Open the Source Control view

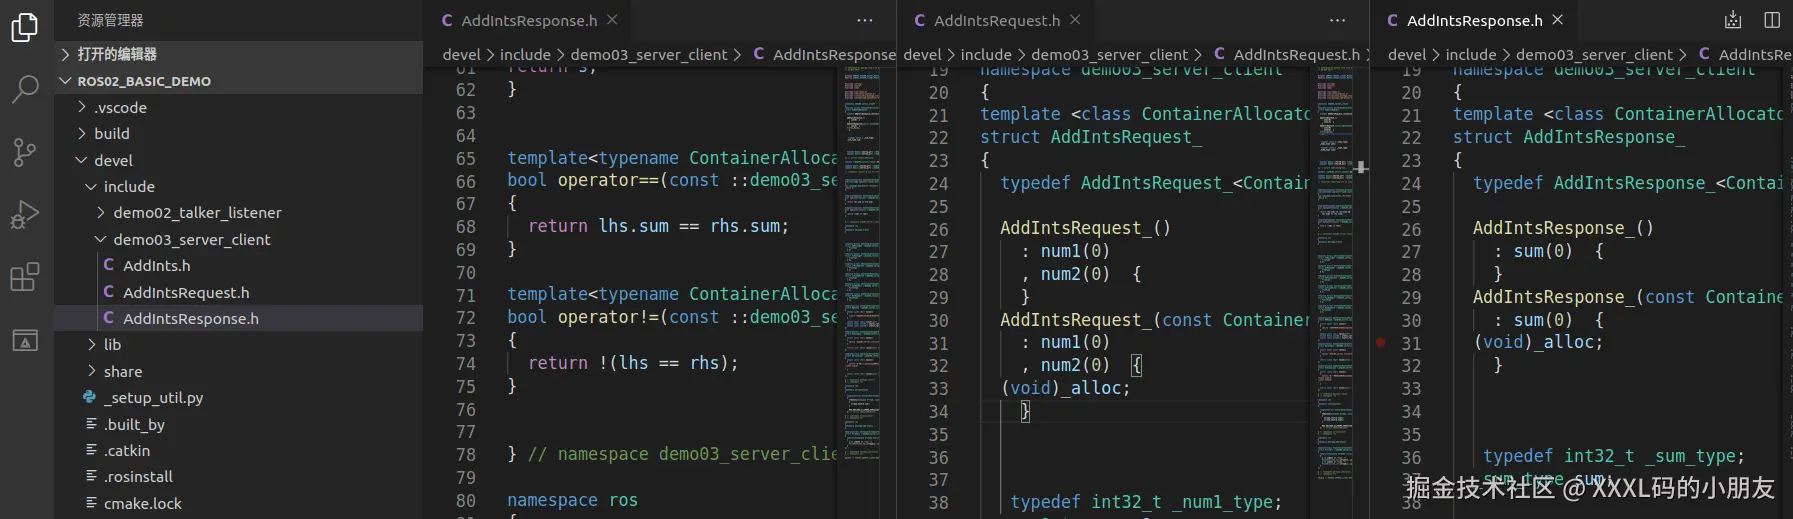click(x=25, y=152)
